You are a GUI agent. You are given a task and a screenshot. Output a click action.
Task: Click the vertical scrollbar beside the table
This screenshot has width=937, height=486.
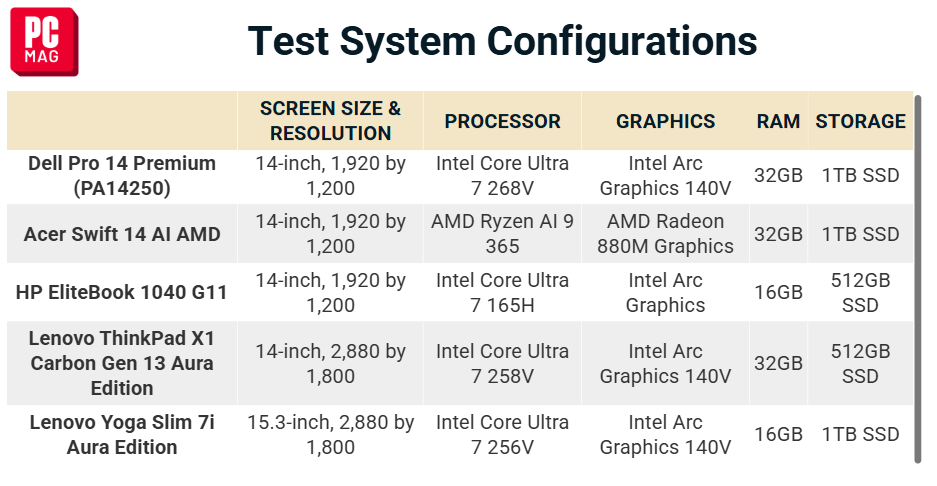point(918,279)
